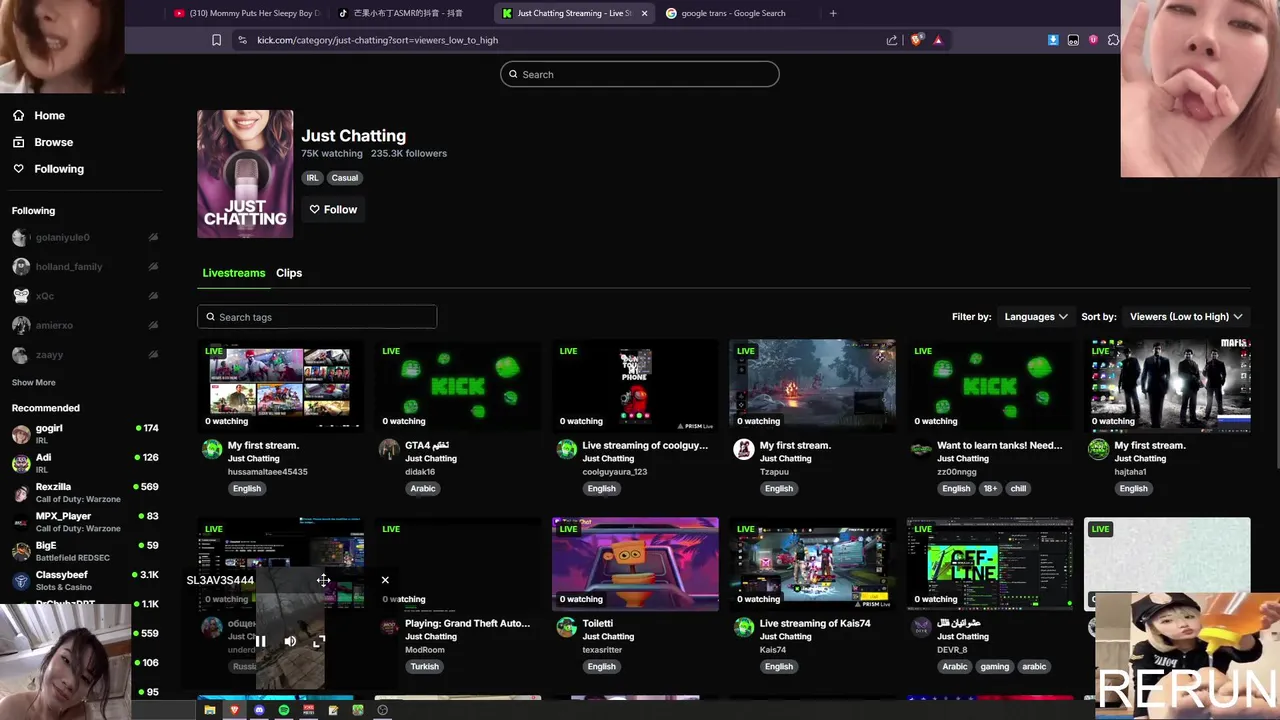The image size is (1280, 720).
Task: Toggle notifications for golaniyule0
Action: [x=153, y=237]
